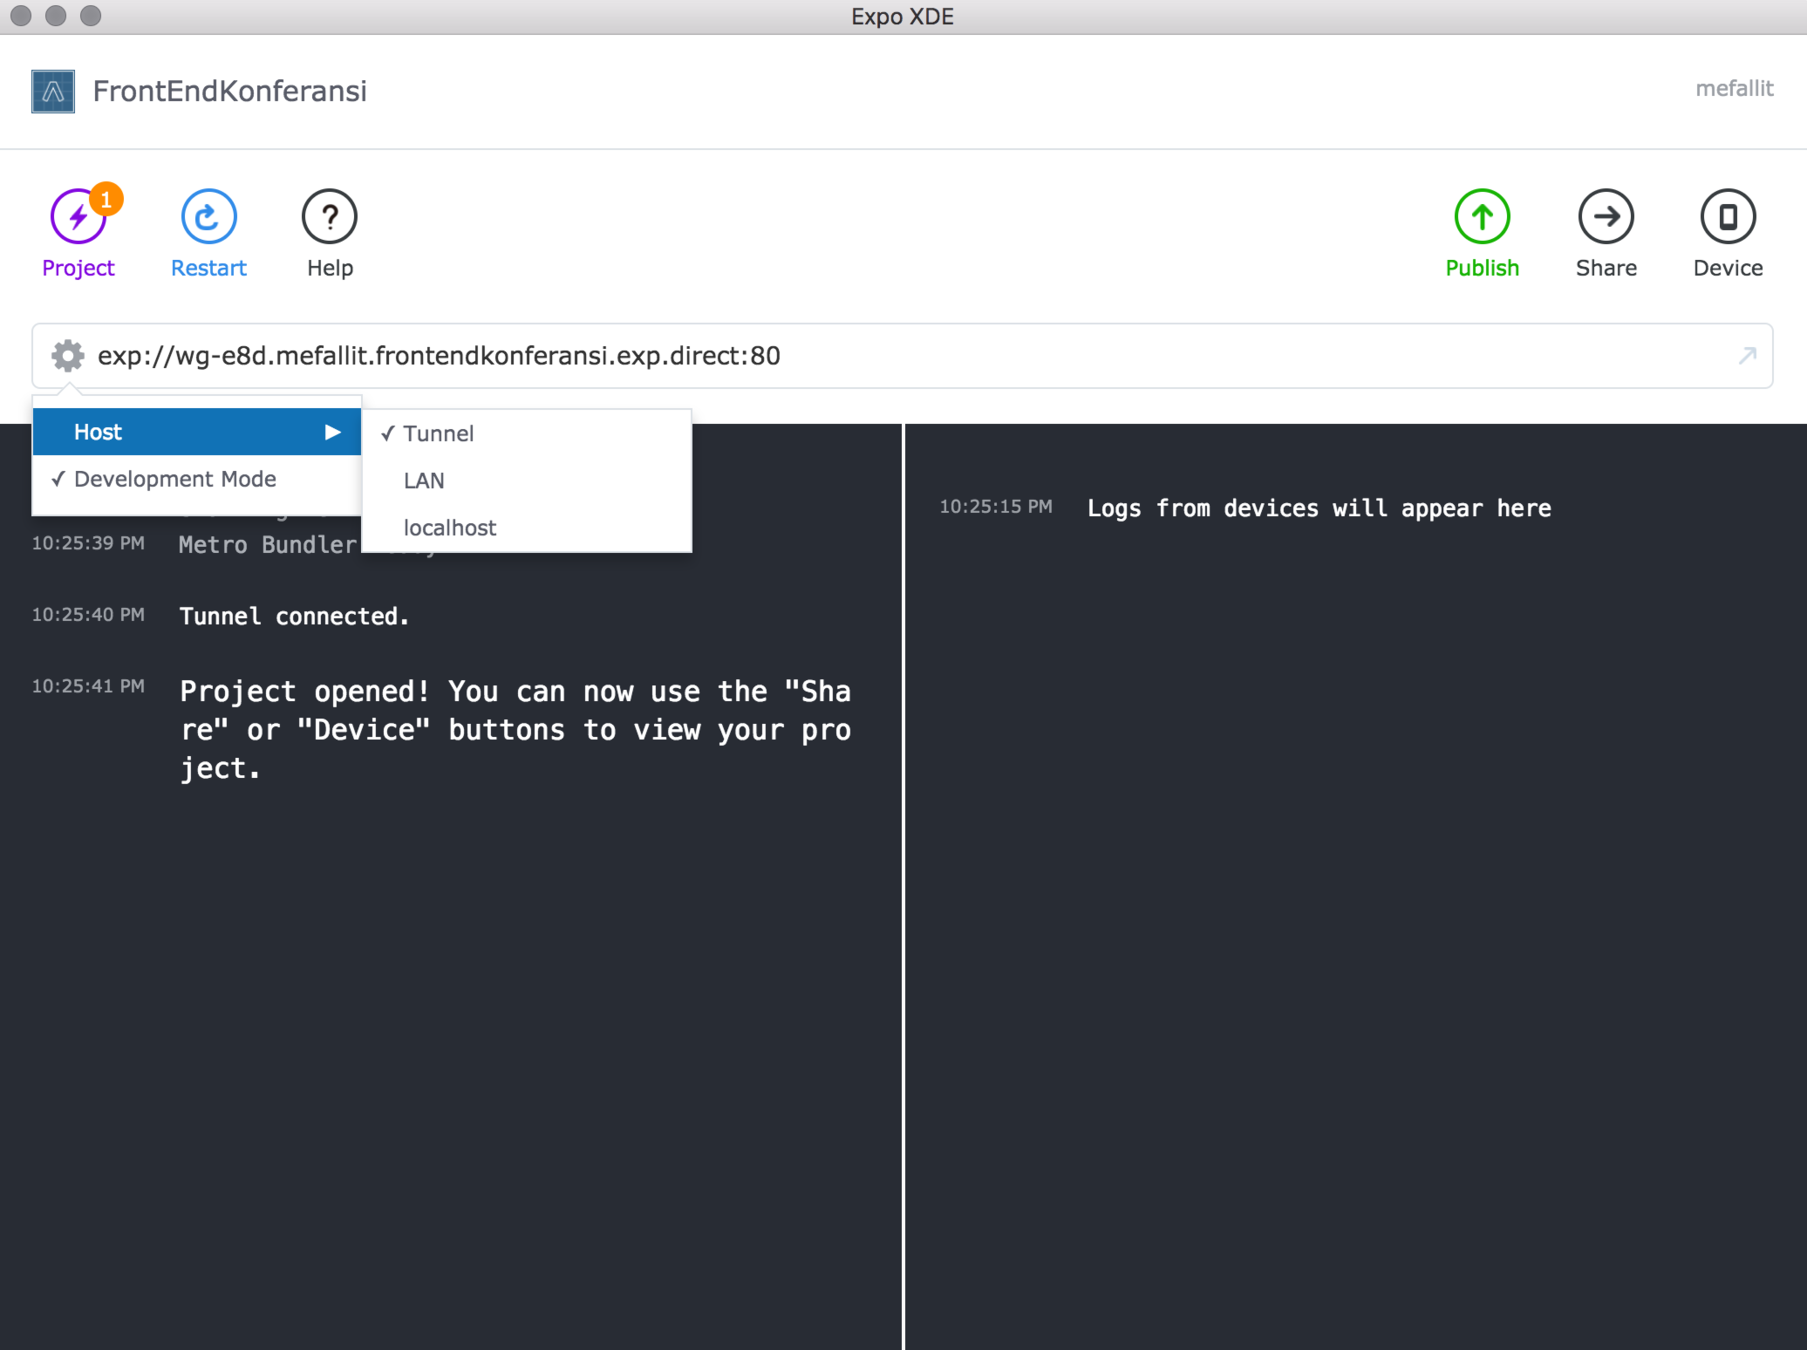Open the URL with the external arrow icon
The image size is (1807, 1350).
(x=1746, y=356)
